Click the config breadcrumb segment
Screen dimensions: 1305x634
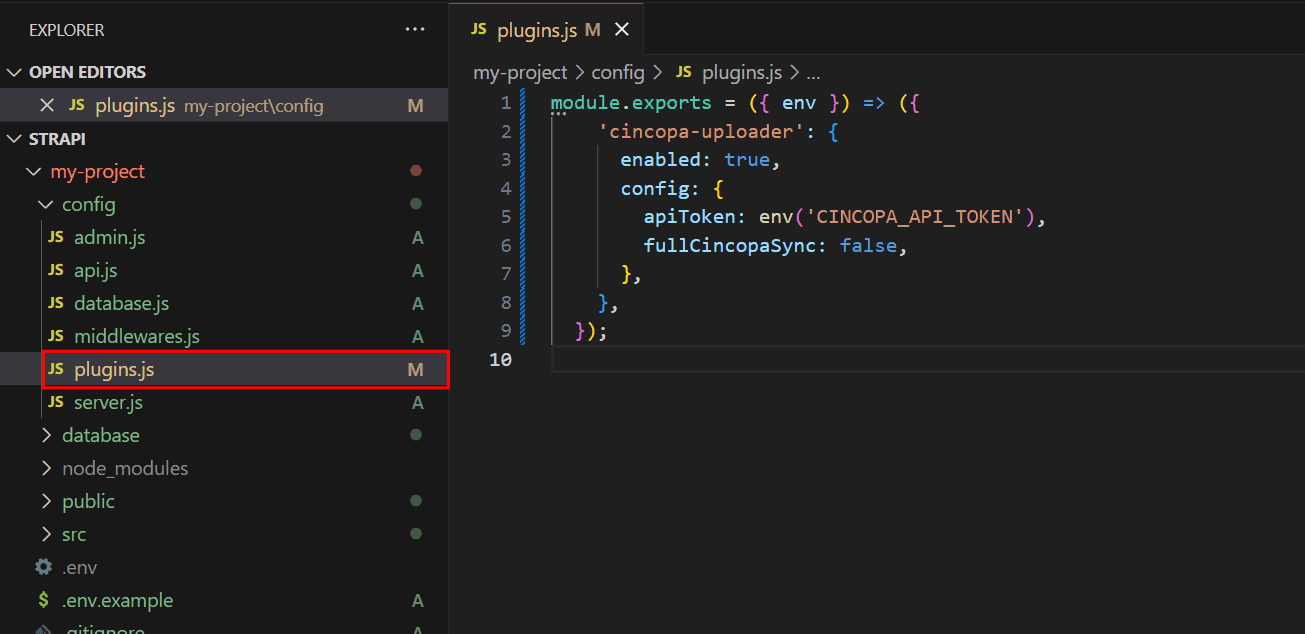tap(618, 72)
